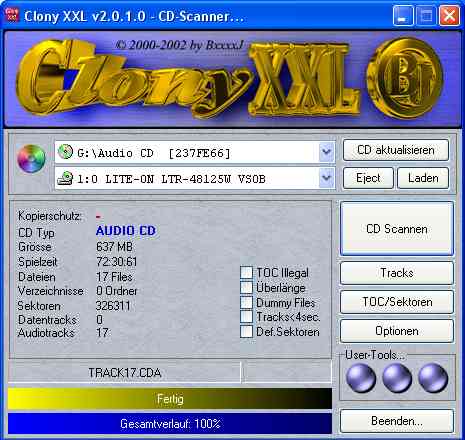Click the Datentracks label

point(47,320)
